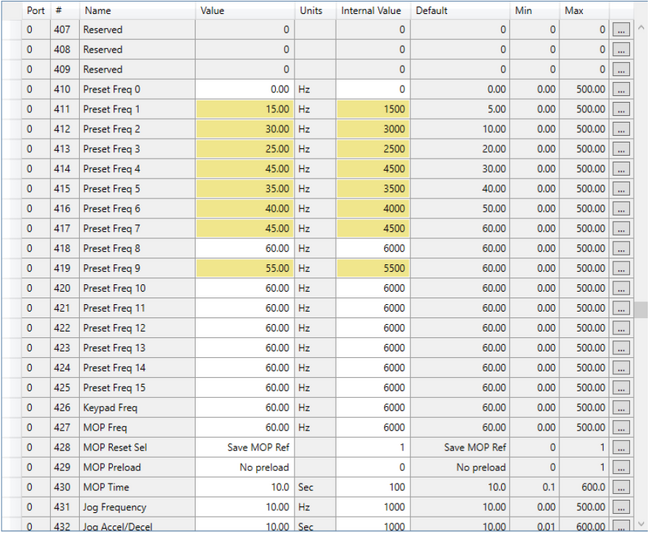The image size is (650, 533).
Task: Open the editor button for Preset Freq 1
Action: [x=621, y=109]
